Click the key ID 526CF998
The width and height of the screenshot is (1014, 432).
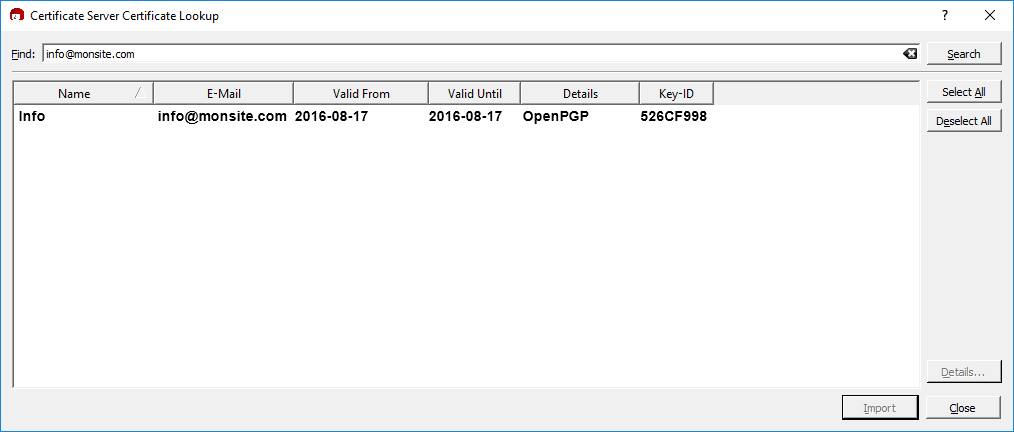point(673,117)
